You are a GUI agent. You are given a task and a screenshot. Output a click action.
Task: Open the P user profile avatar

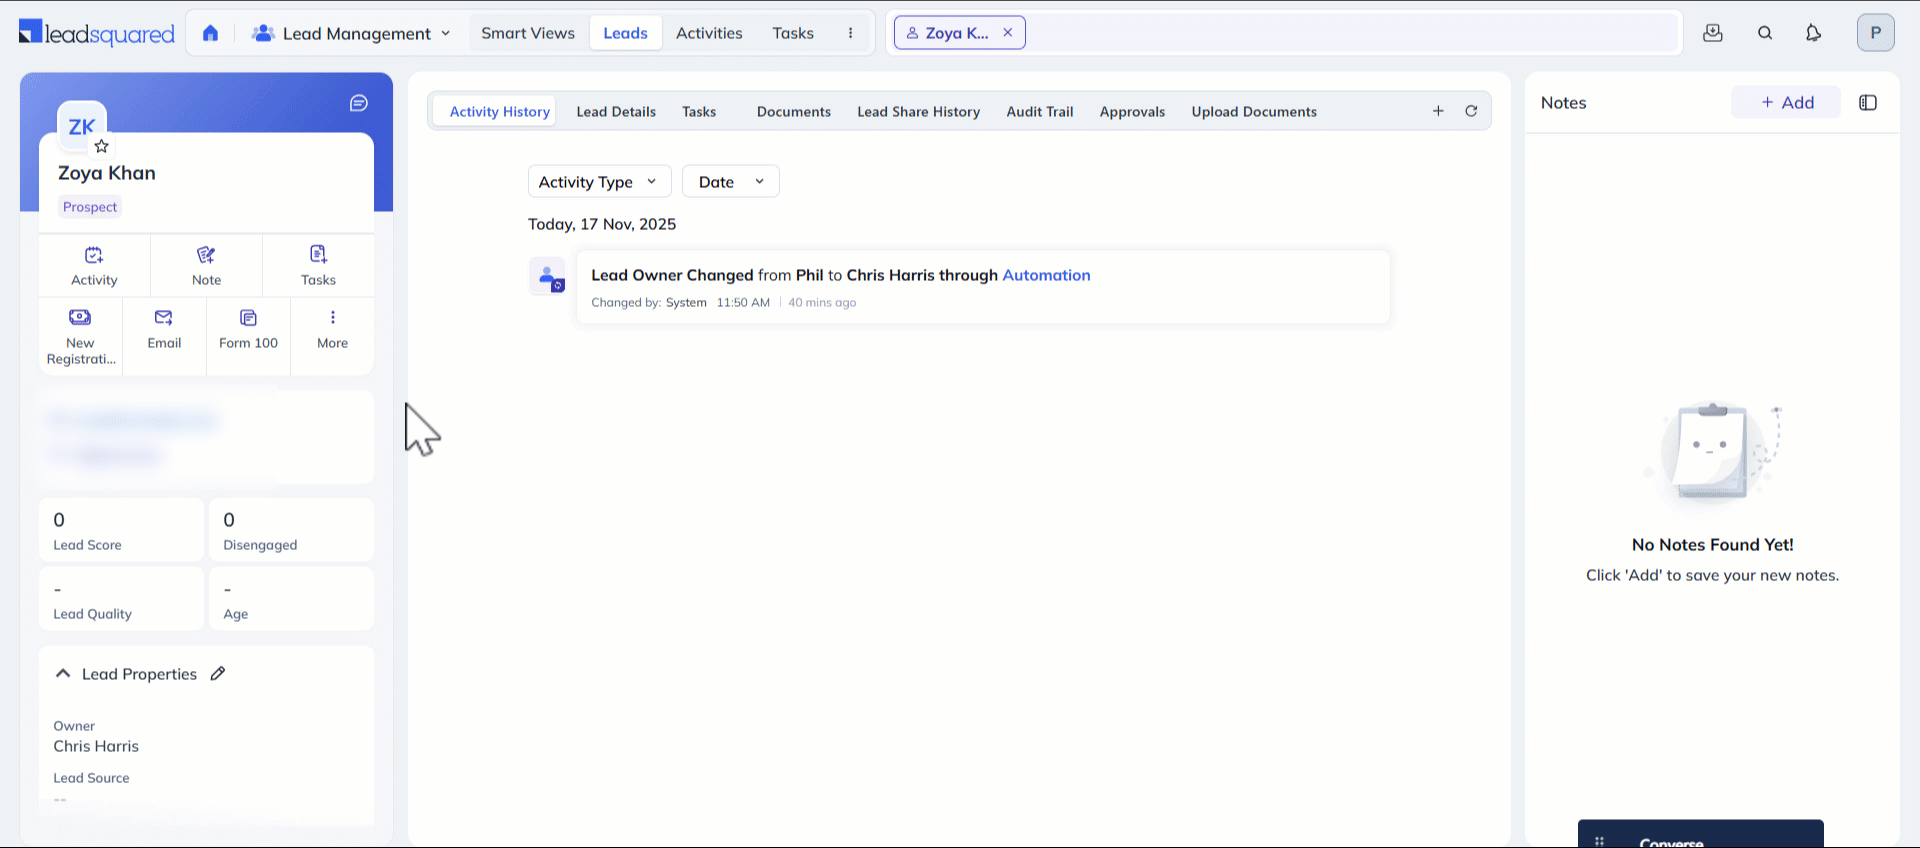(1876, 33)
